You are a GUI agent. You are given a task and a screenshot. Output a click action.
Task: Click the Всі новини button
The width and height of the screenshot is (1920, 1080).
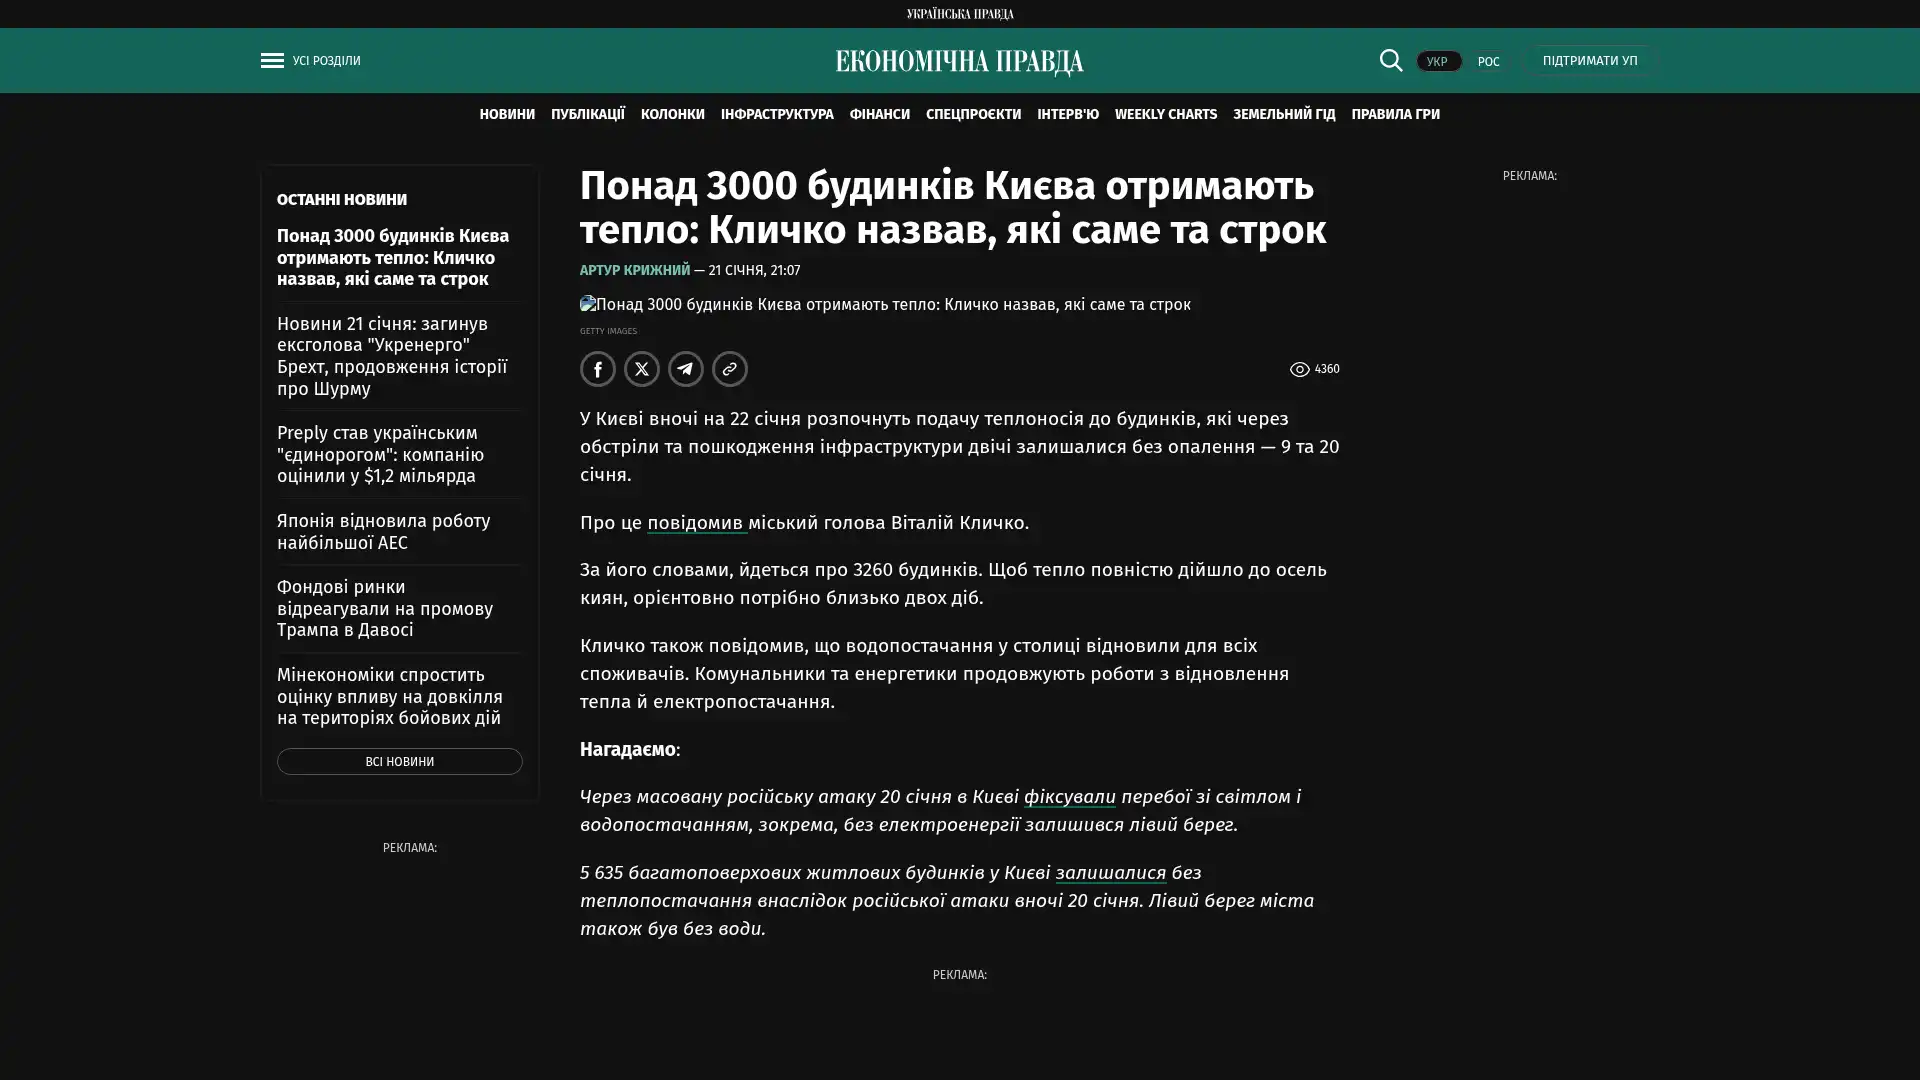[x=399, y=762]
